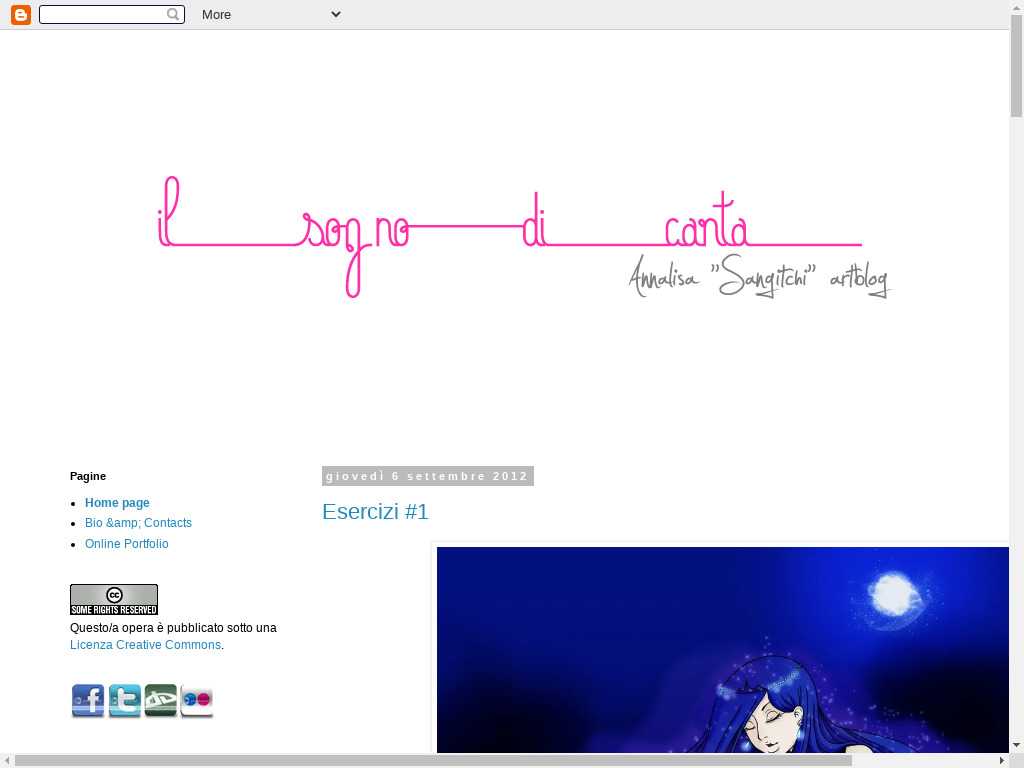Click the orange Blogger logo icon
Screen dimensions: 1024x768
pyautogui.click(x=21, y=14)
